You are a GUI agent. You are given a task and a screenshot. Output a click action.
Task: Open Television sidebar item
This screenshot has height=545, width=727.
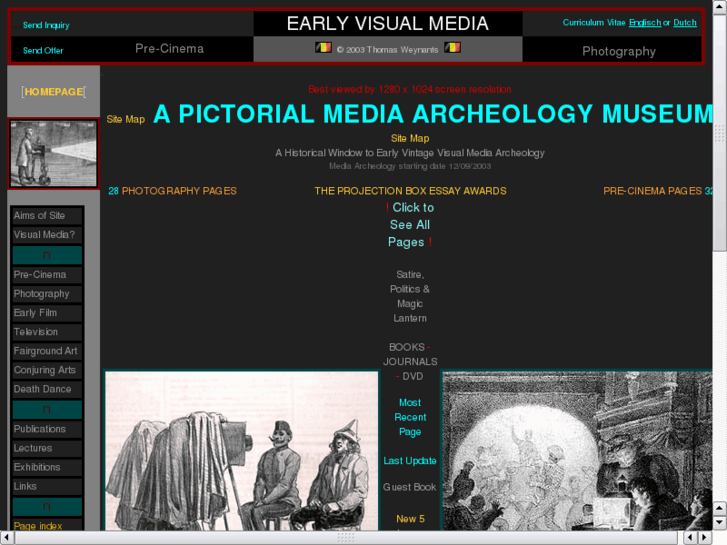[47, 332]
